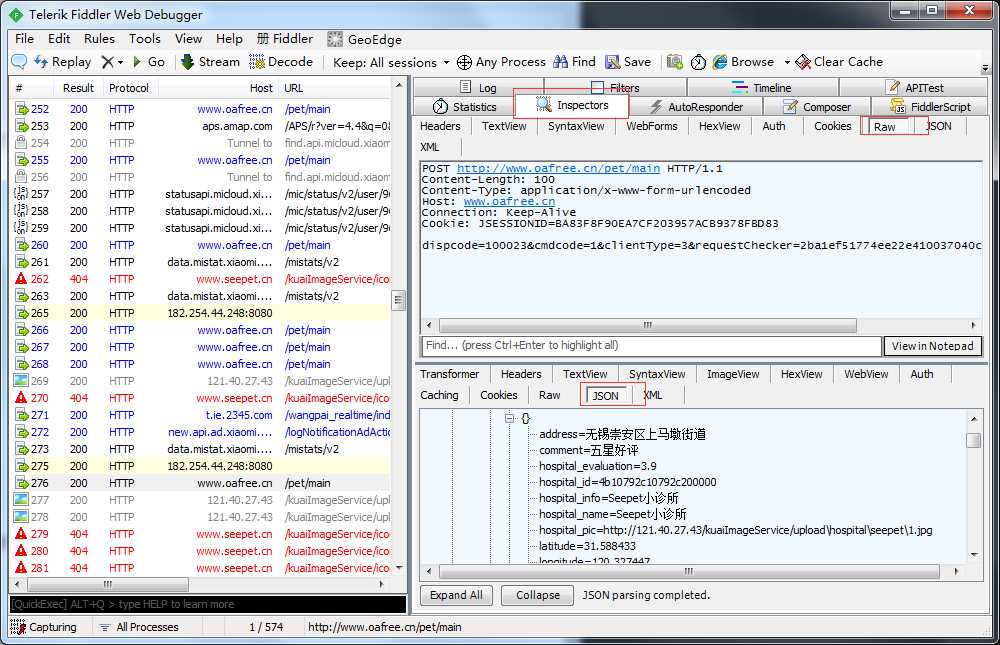Click the View in Notepad button
Viewport: 1000px width, 645px height.
coord(932,346)
